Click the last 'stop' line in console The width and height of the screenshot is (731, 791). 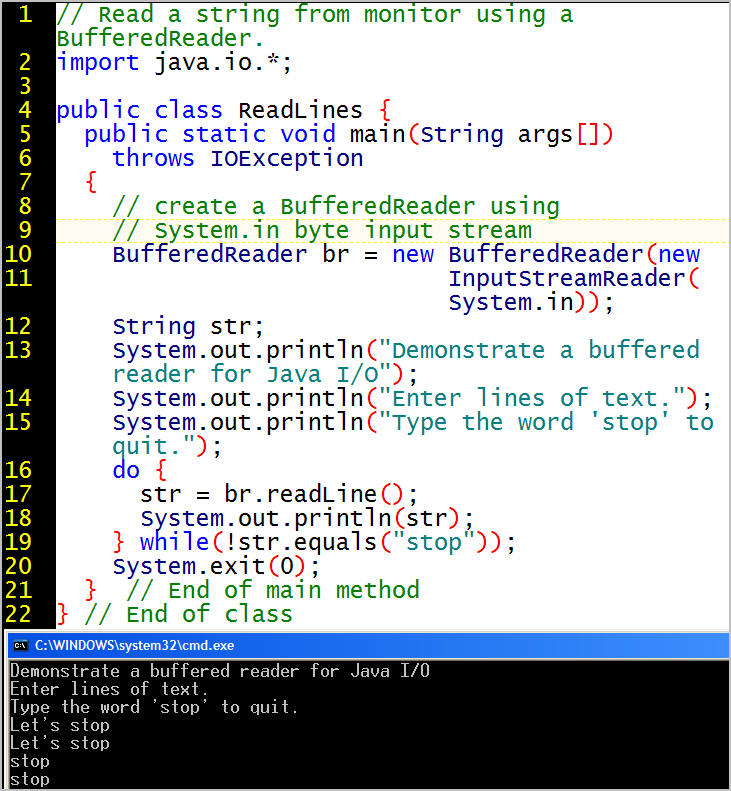[x=30, y=779]
